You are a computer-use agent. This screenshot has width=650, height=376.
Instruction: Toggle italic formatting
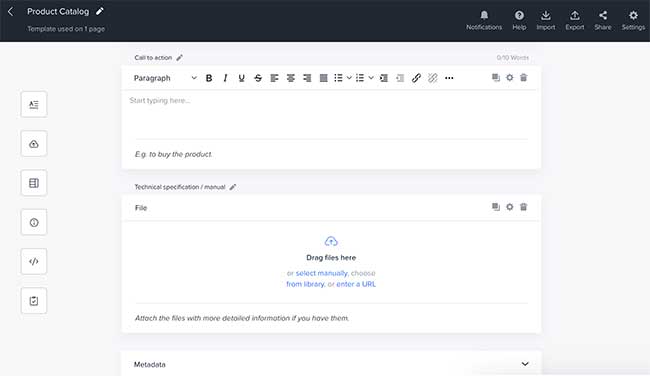coord(225,78)
